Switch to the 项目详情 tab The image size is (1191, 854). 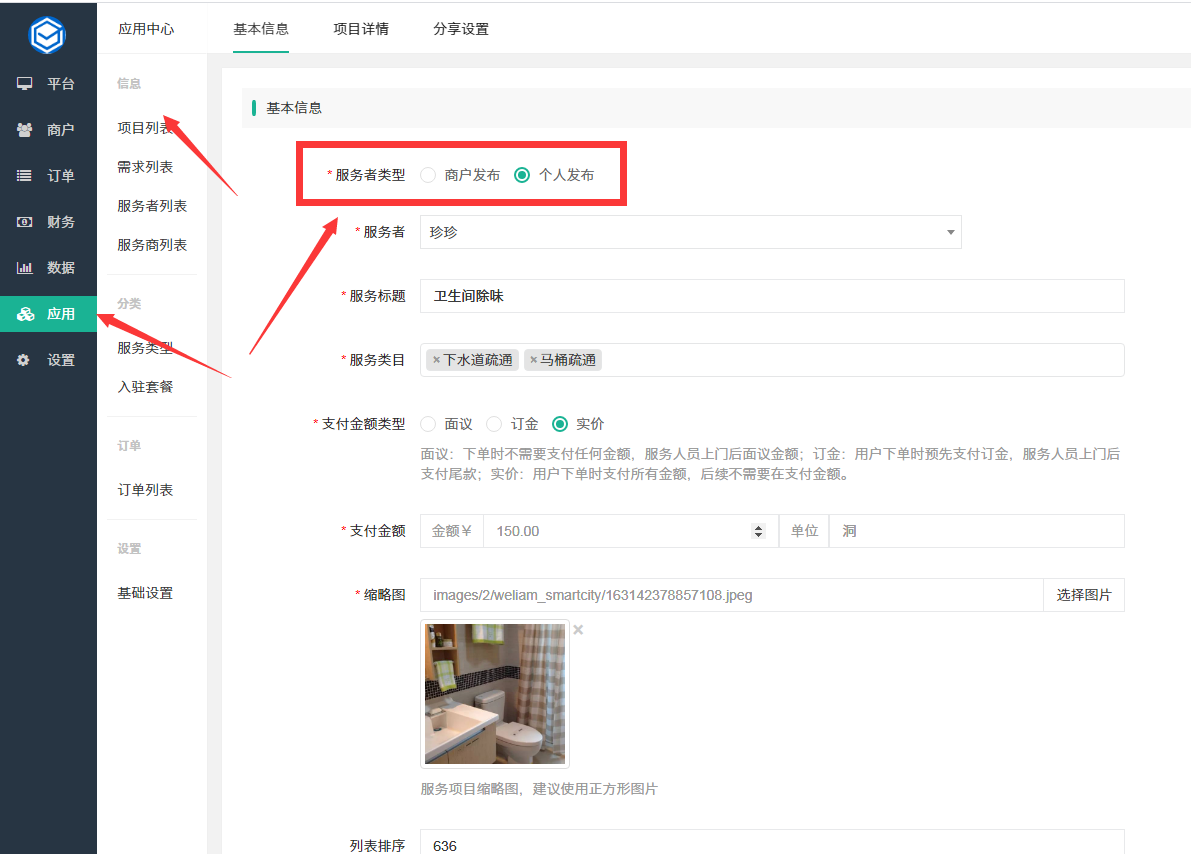tap(361, 29)
